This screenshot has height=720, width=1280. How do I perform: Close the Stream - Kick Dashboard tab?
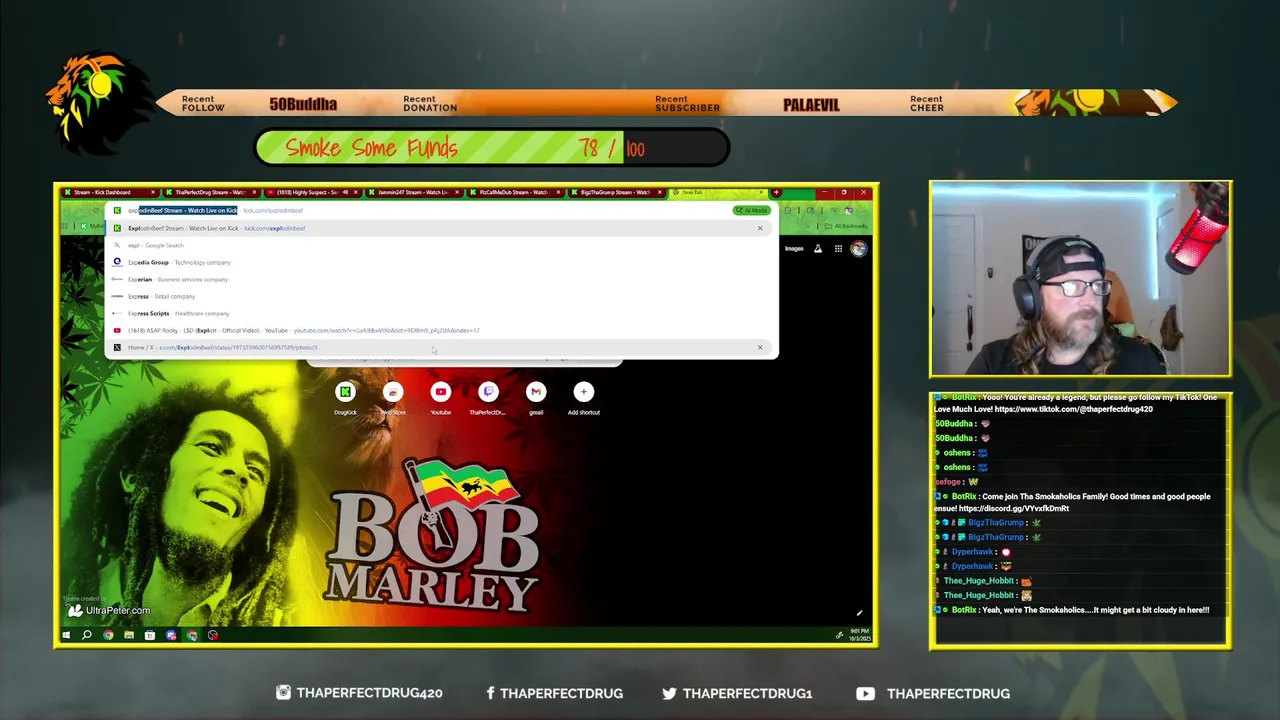tap(153, 192)
